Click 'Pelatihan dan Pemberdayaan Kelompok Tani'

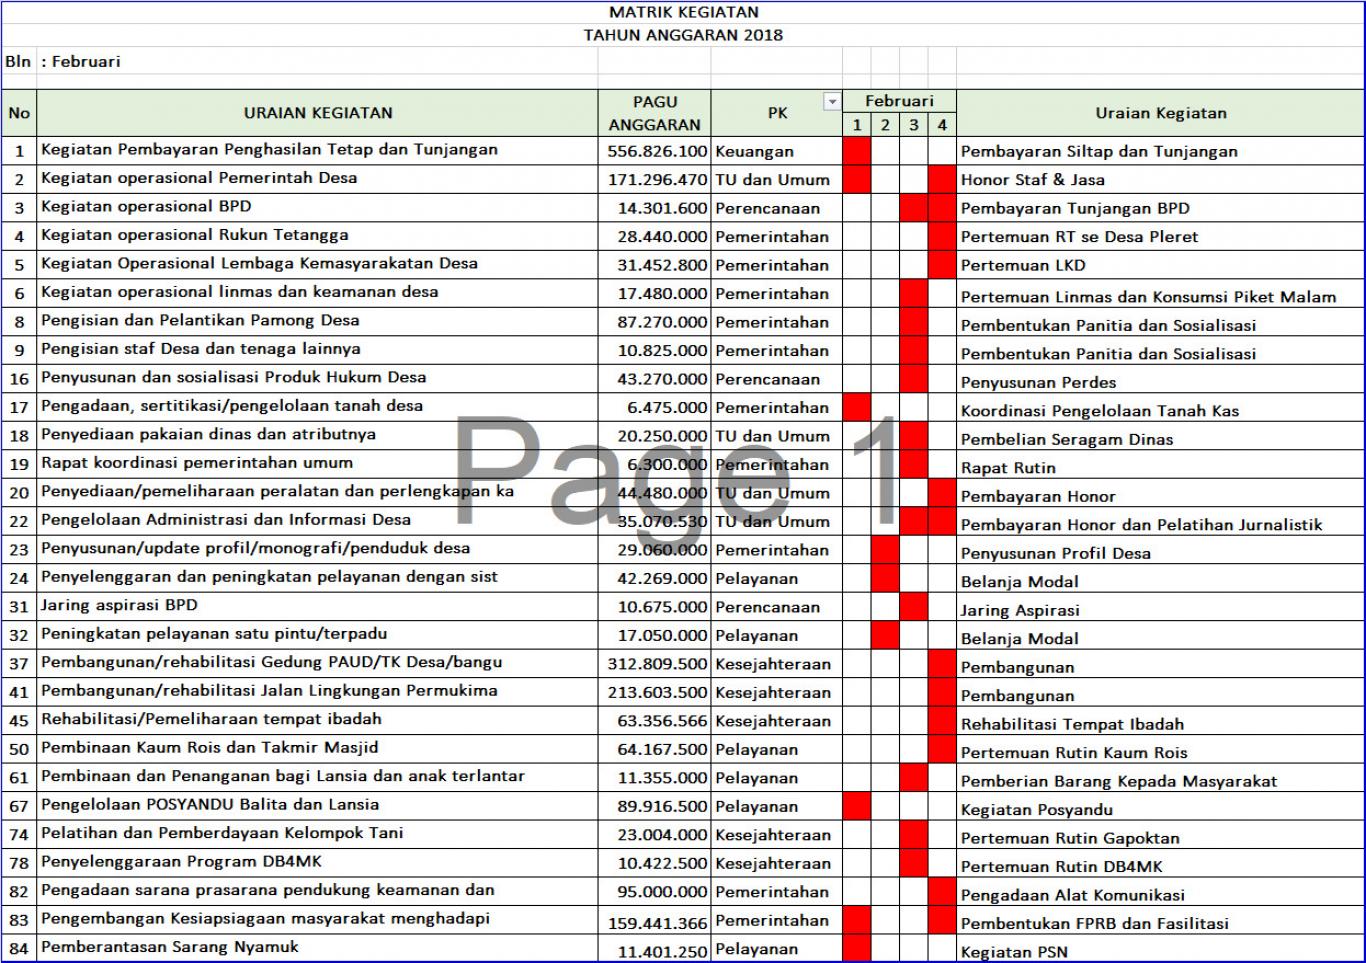[x=318, y=834]
